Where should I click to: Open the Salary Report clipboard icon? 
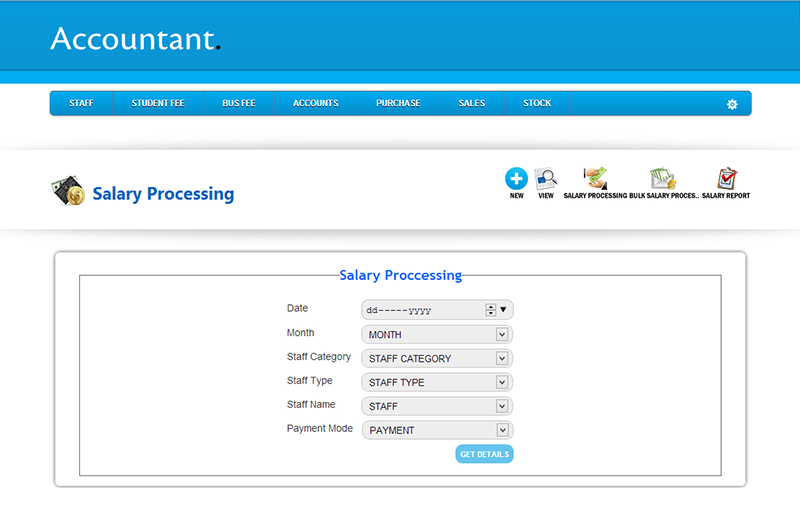pos(726,180)
